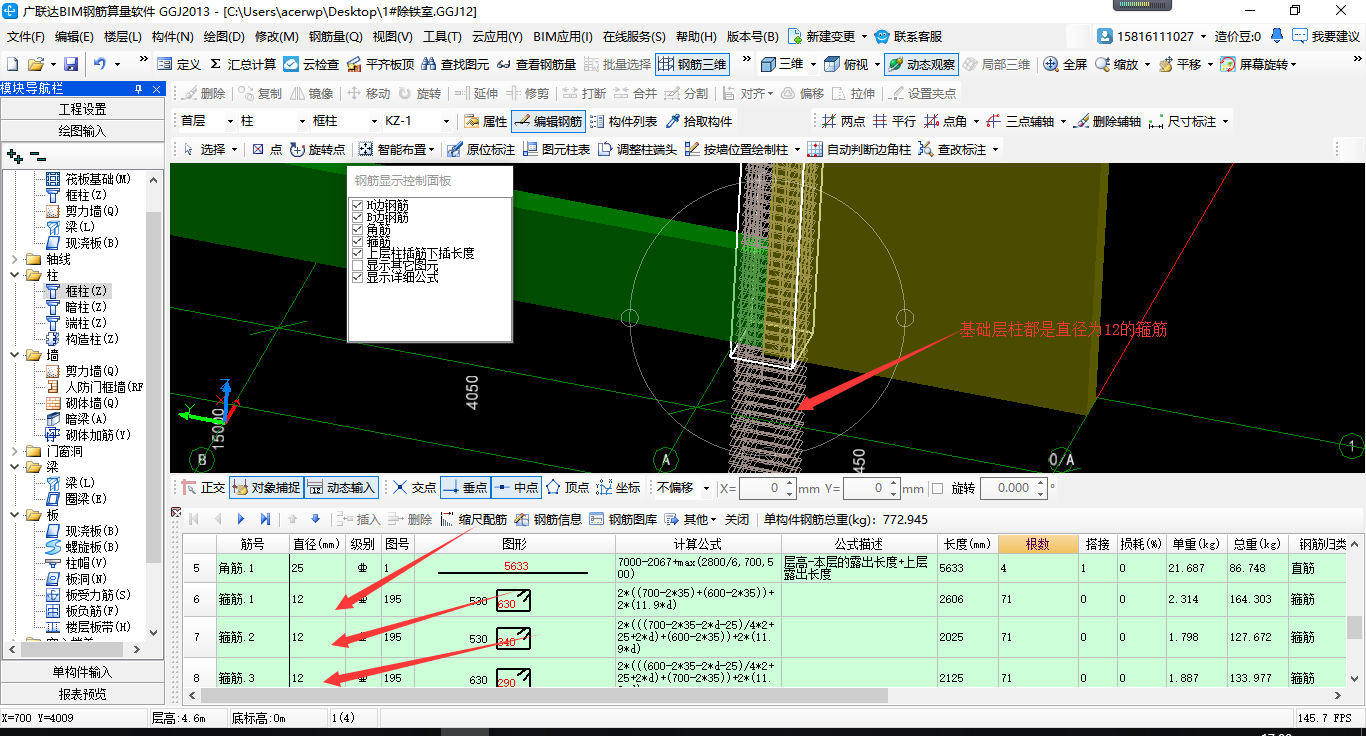Screen dimensions: 1366x736
Task: Toggle 箍筋 checkbox
Action: [x=357, y=241]
